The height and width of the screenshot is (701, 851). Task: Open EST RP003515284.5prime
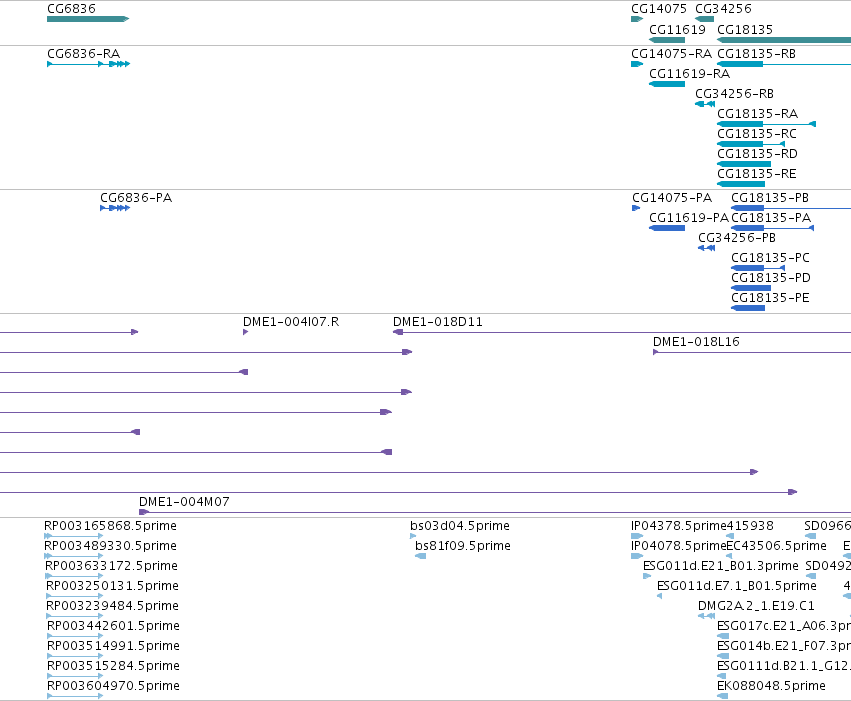pyautogui.click(x=113, y=666)
